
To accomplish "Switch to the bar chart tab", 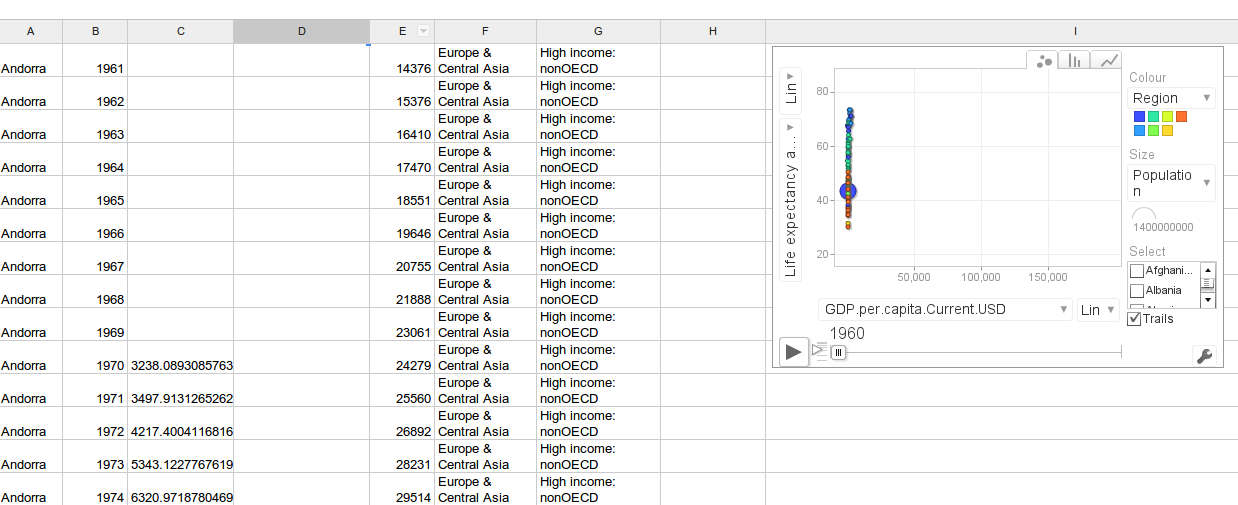I will (x=1075, y=60).
